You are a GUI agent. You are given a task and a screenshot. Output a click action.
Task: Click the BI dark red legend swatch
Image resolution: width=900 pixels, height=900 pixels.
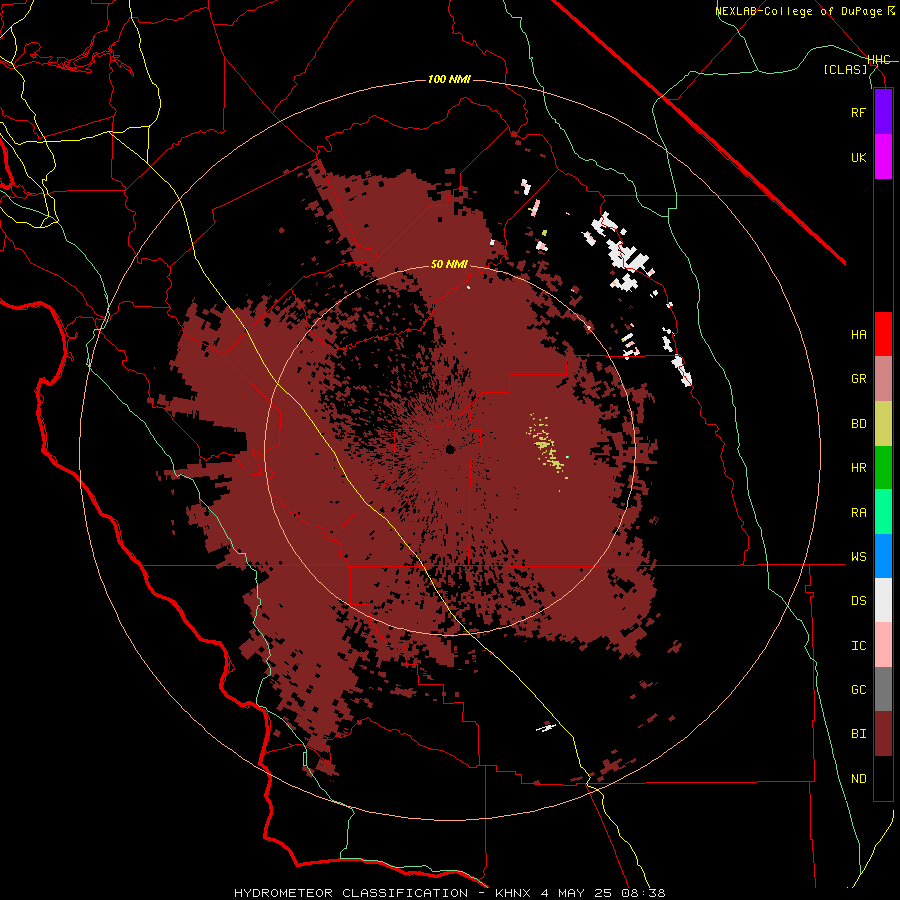883,734
